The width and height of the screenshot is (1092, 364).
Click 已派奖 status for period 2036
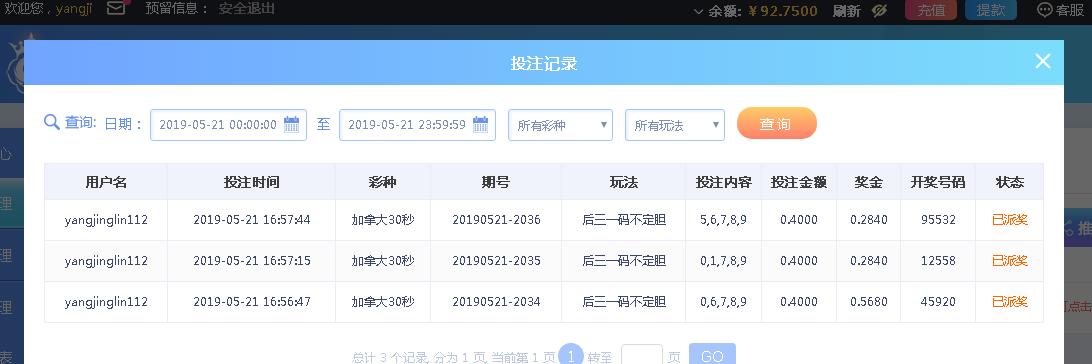click(x=1010, y=220)
